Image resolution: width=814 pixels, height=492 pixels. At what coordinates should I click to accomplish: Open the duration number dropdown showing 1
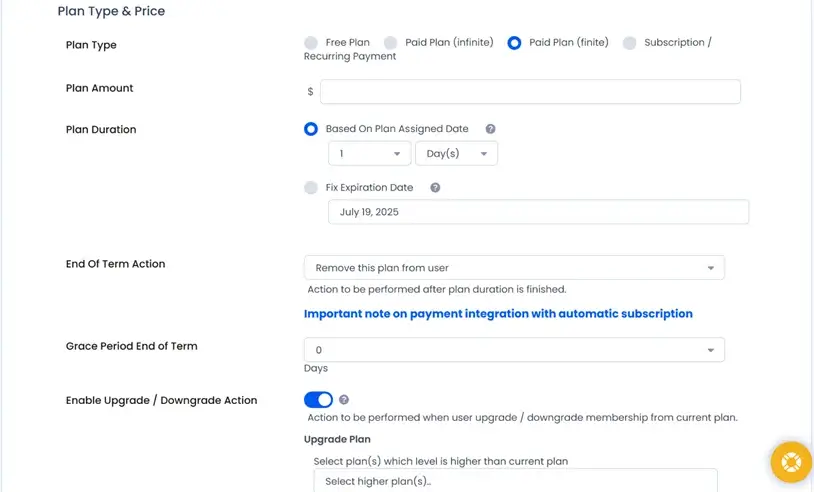click(x=369, y=154)
